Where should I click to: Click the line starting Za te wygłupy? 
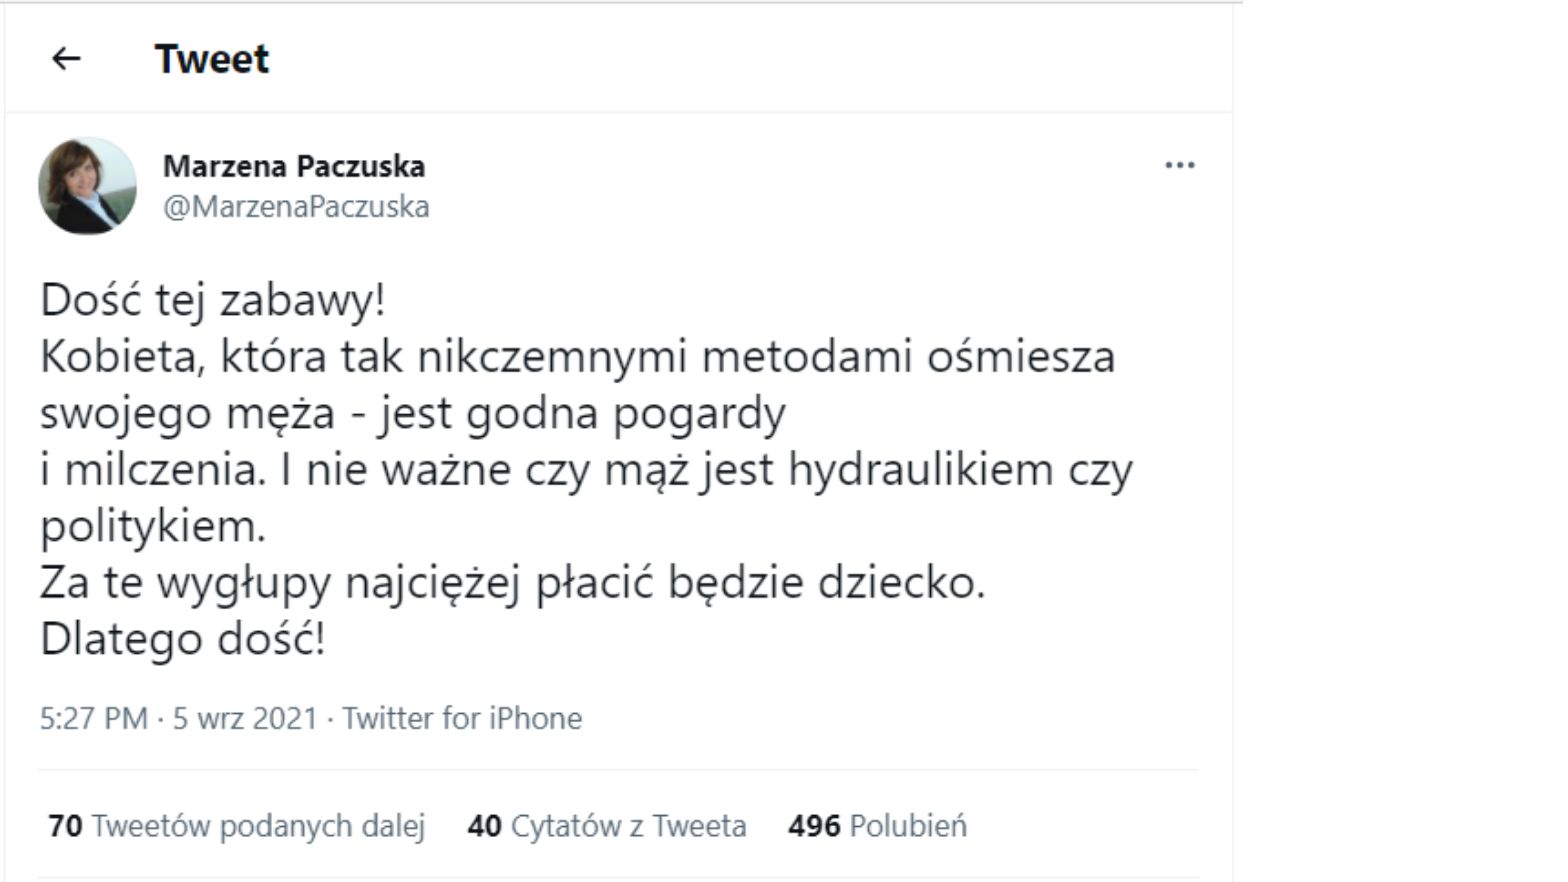(512, 583)
